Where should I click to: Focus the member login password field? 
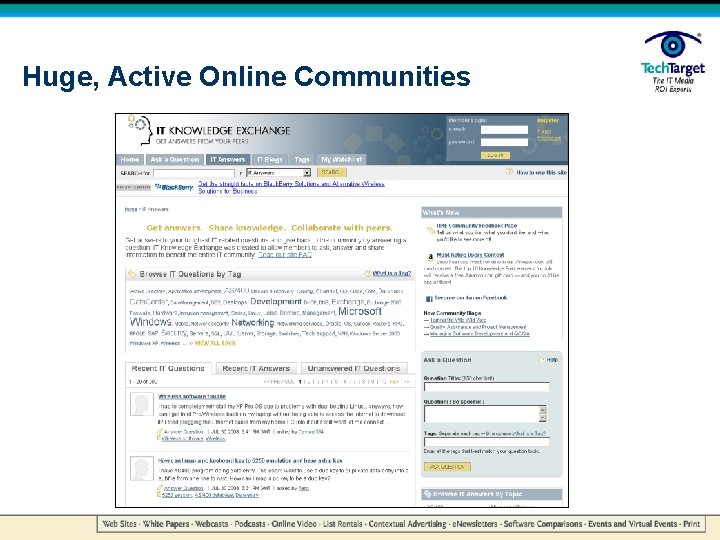(504, 142)
